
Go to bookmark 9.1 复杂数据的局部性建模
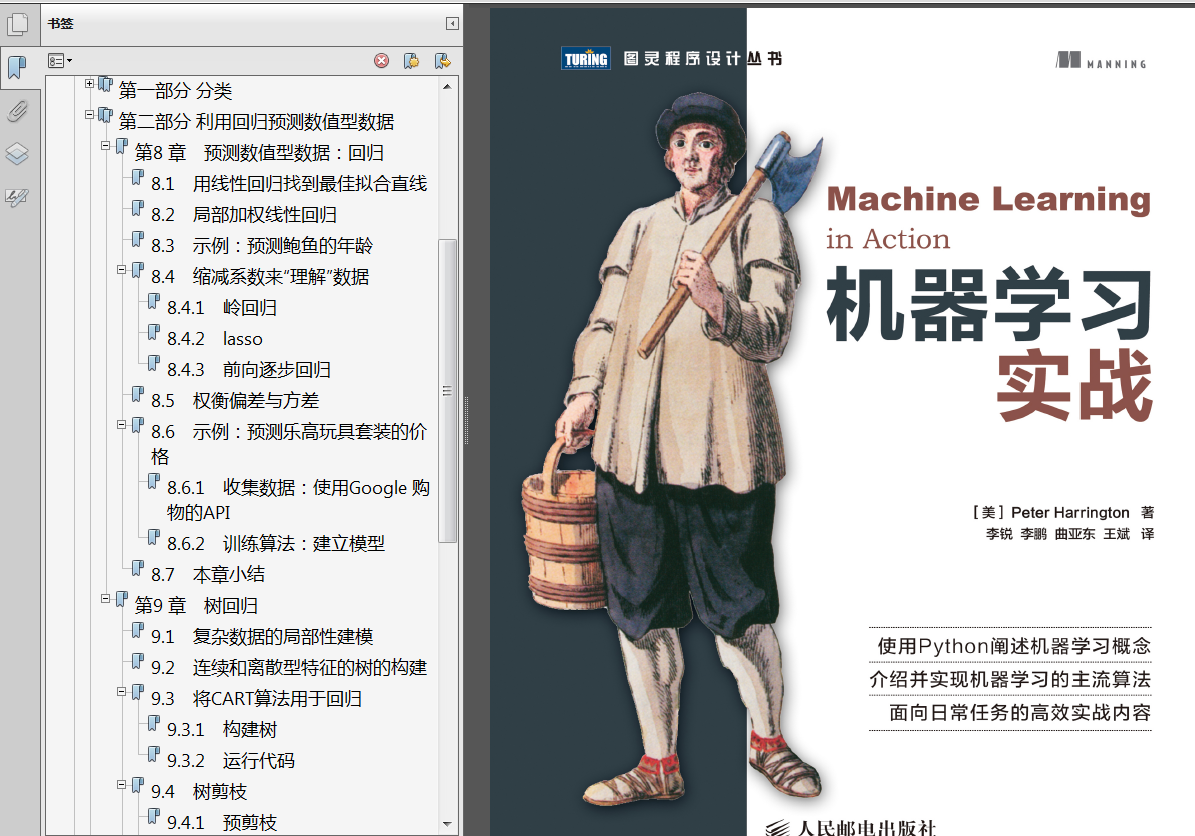262,636
